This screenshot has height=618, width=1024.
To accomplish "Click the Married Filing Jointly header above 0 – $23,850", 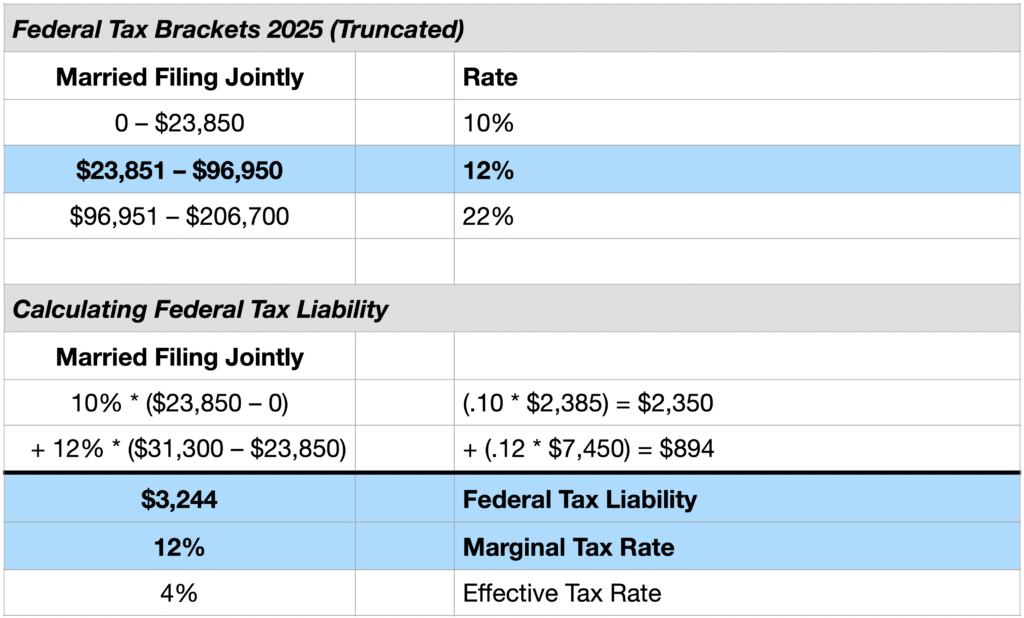I will [x=180, y=77].
